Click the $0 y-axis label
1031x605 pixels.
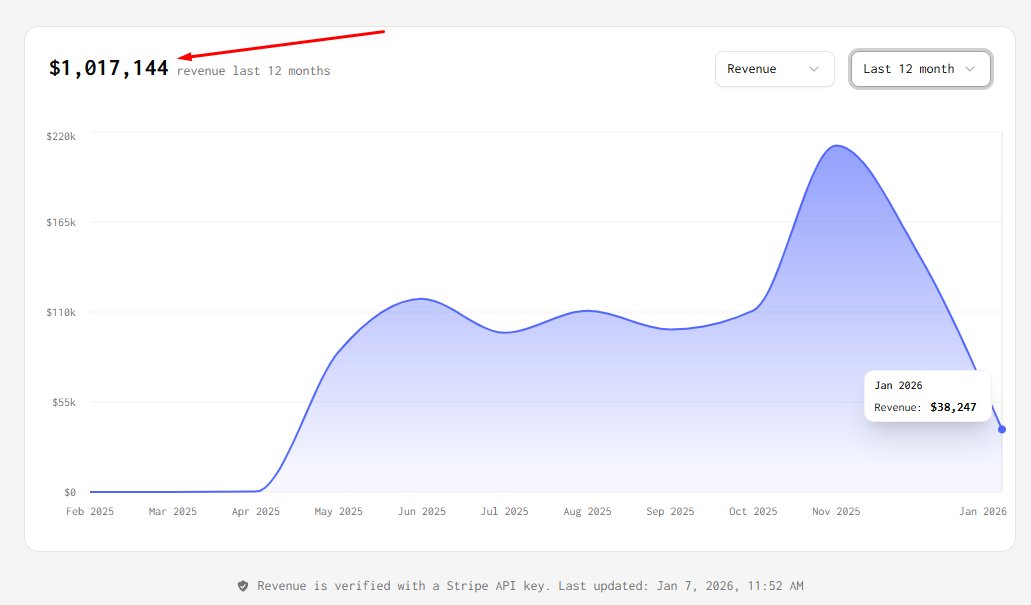point(70,492)
